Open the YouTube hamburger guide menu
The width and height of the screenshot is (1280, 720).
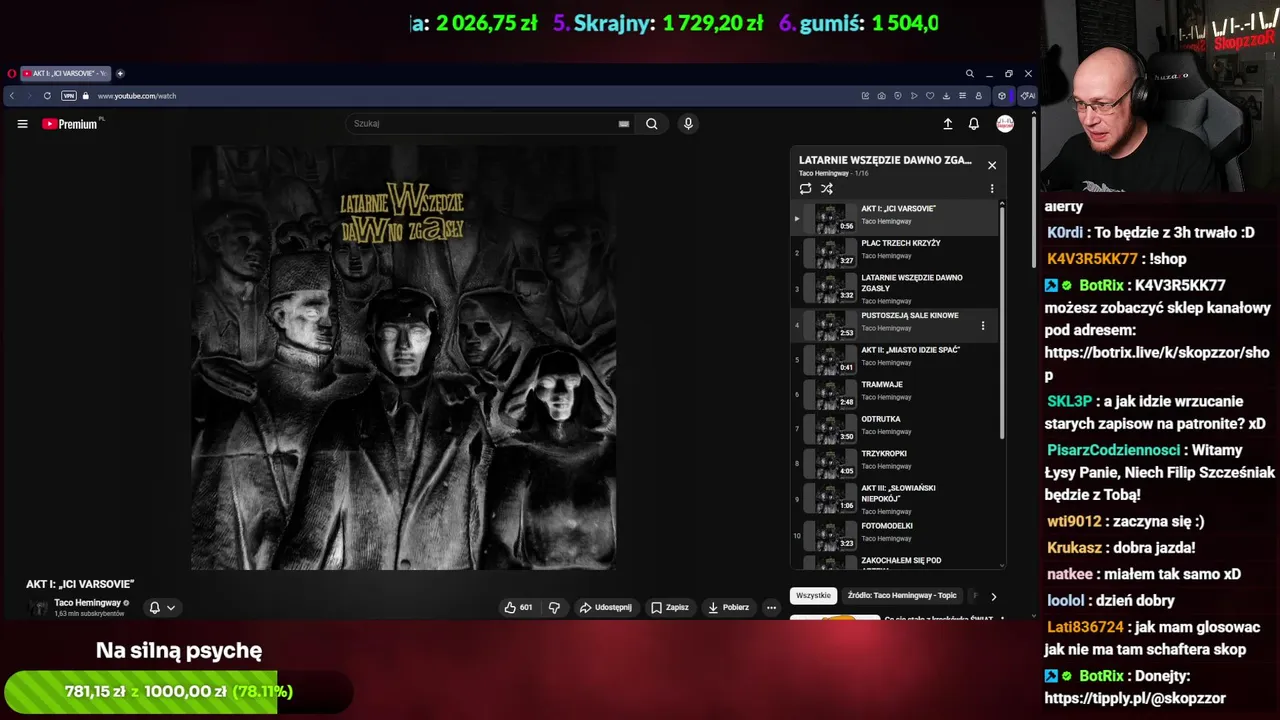(22, 124)
